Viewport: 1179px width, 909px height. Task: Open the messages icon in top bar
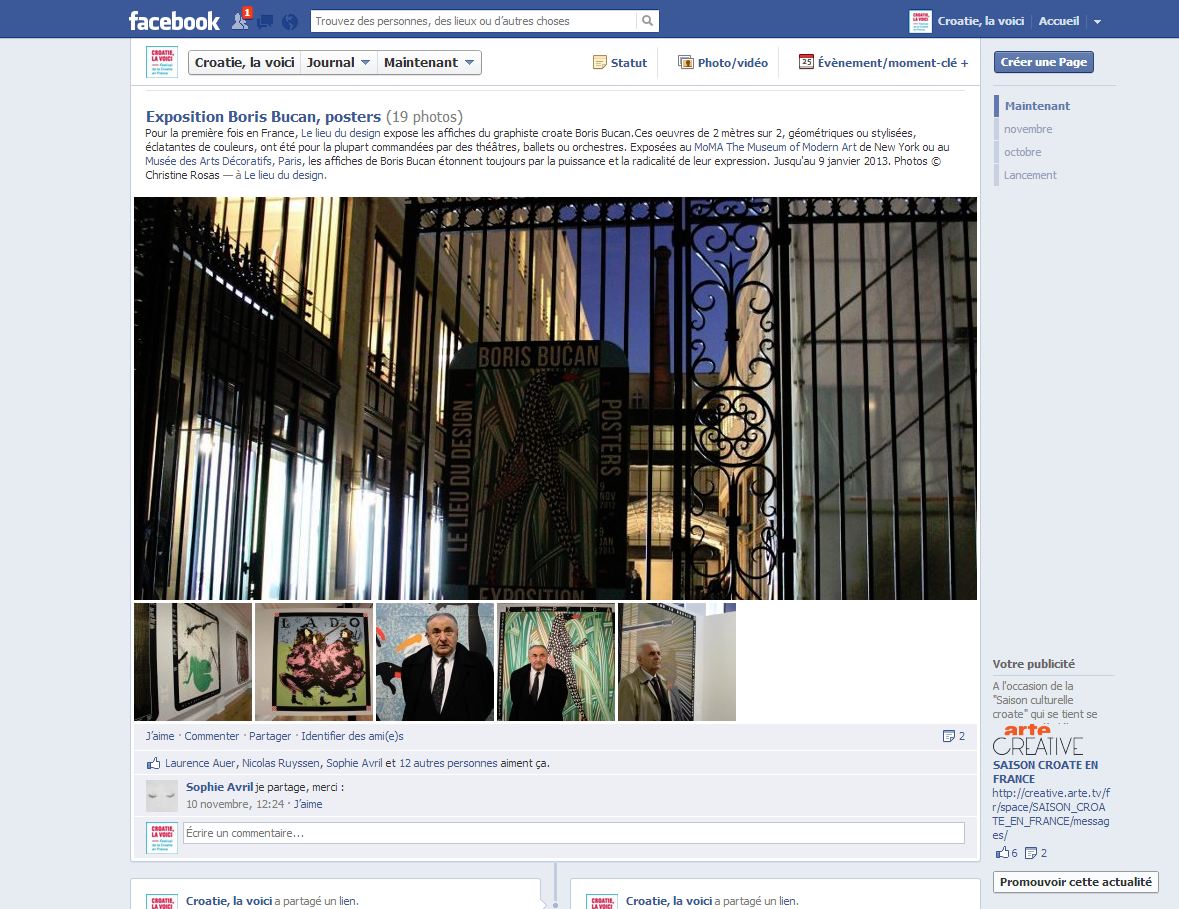click(265, 21)
